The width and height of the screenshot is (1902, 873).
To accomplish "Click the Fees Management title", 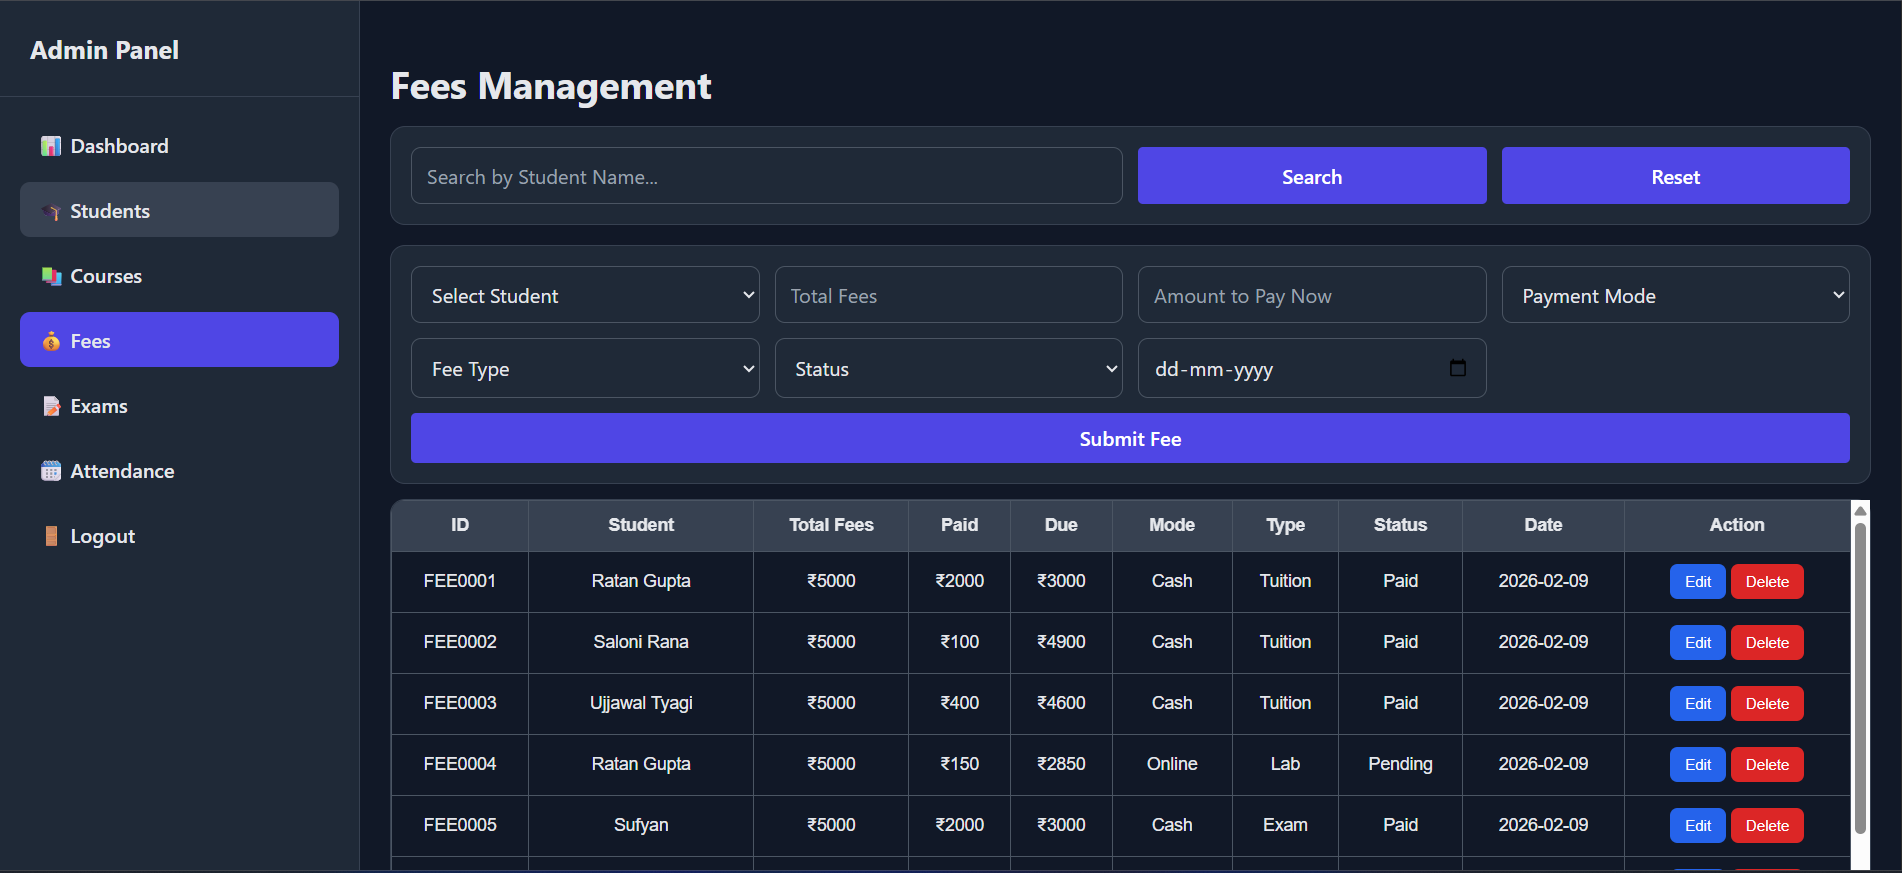I will 551,87.
